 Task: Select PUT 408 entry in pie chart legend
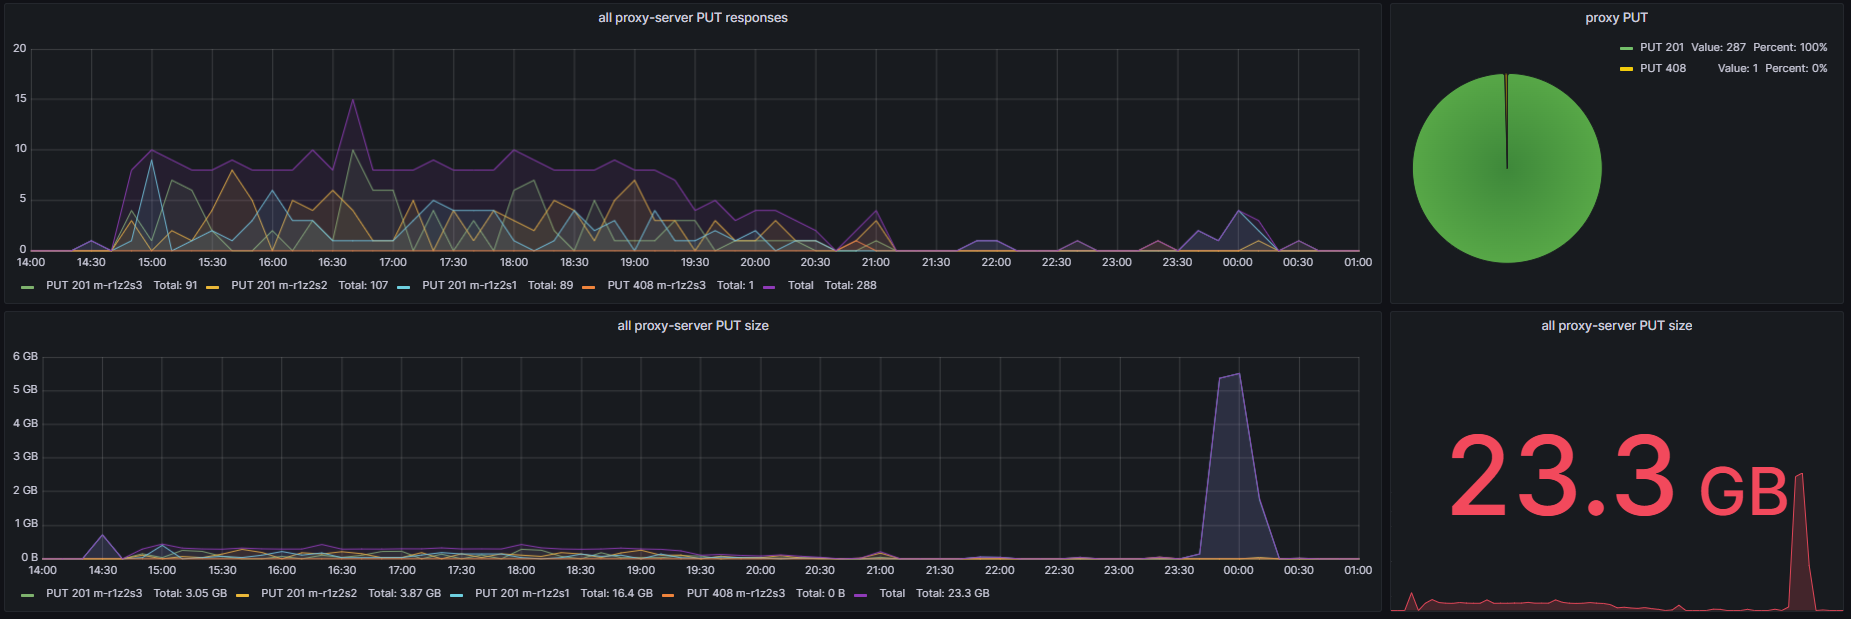1662,68
